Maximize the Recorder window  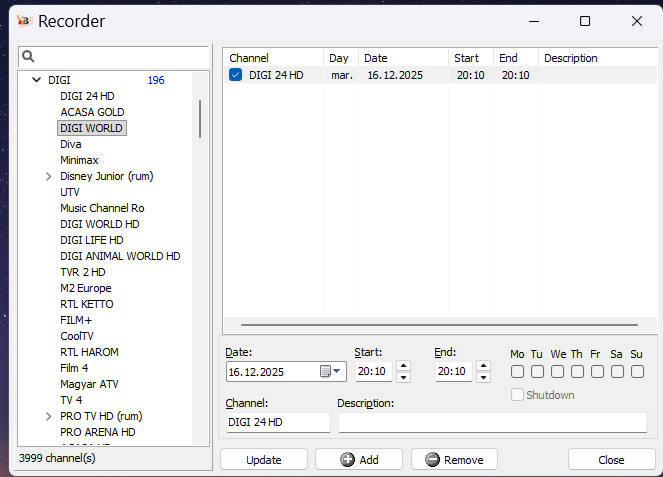(x=585, y=21)
